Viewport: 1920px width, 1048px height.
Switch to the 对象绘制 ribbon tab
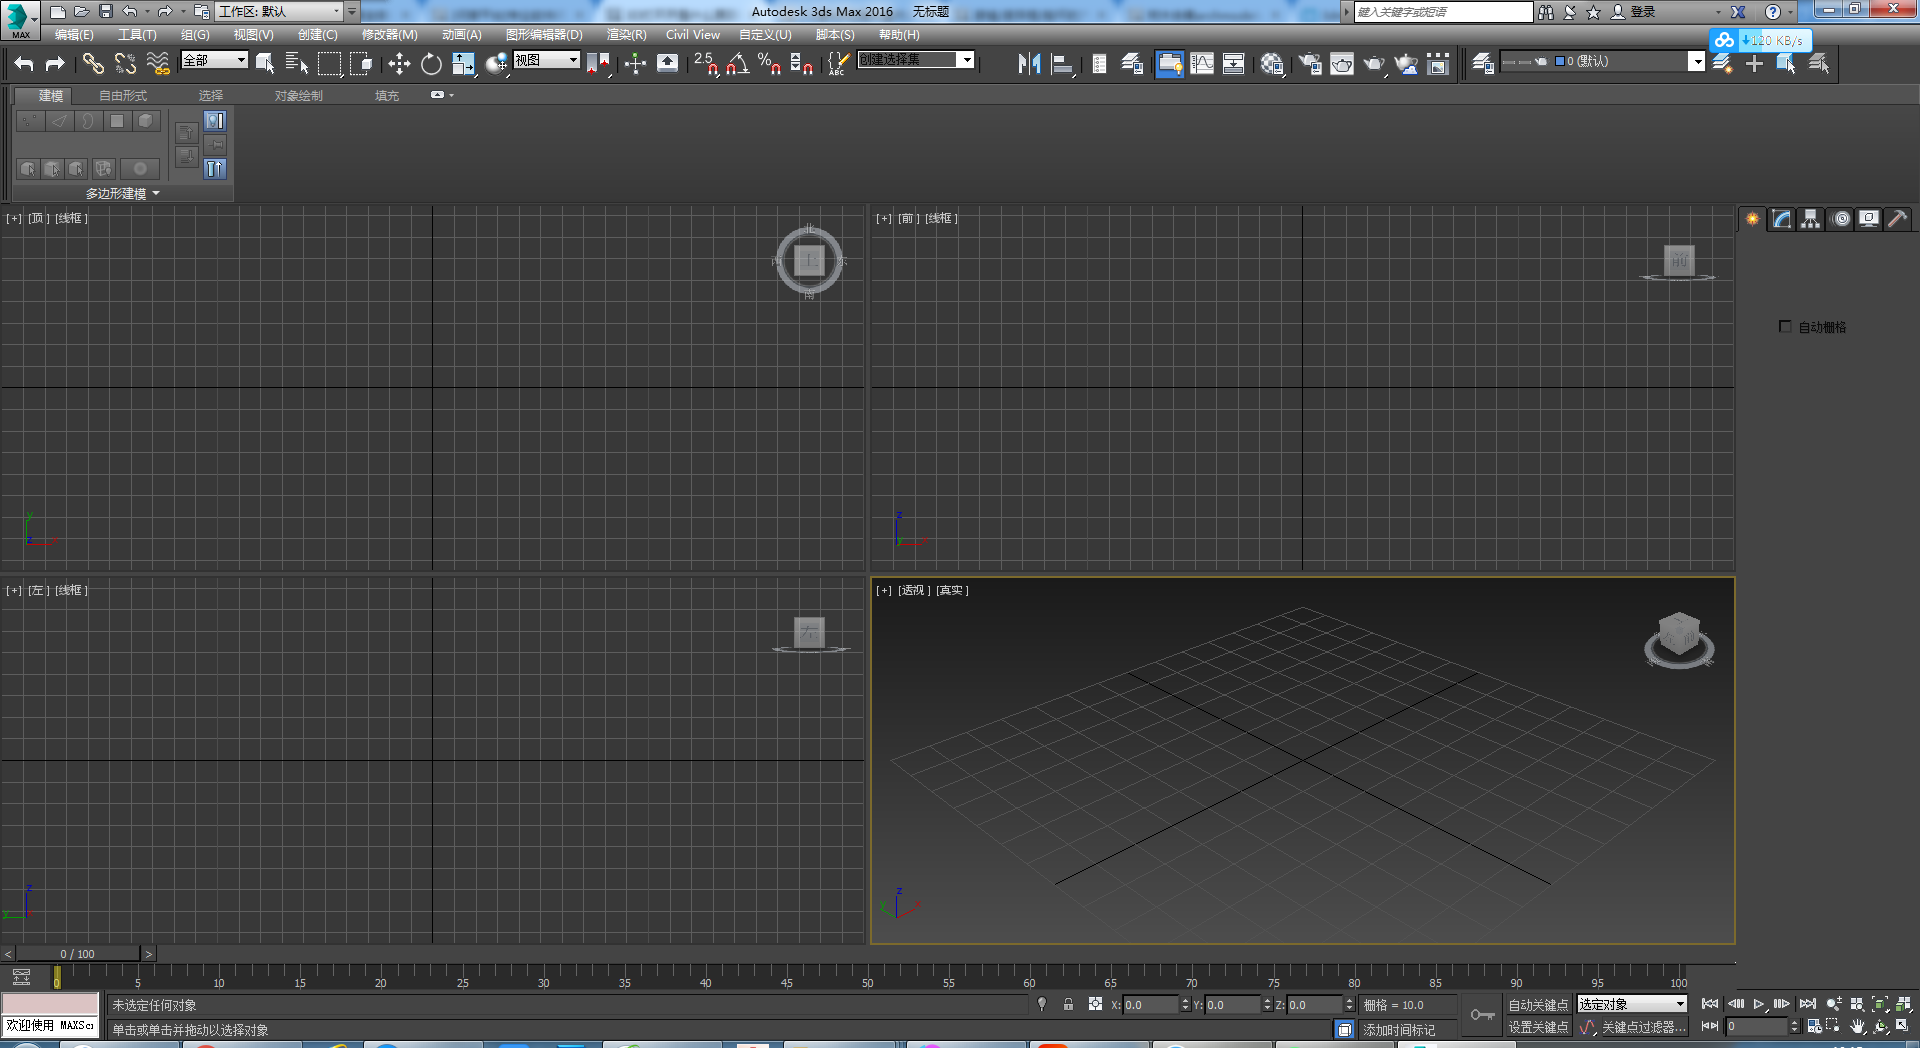tap(299, 96)
